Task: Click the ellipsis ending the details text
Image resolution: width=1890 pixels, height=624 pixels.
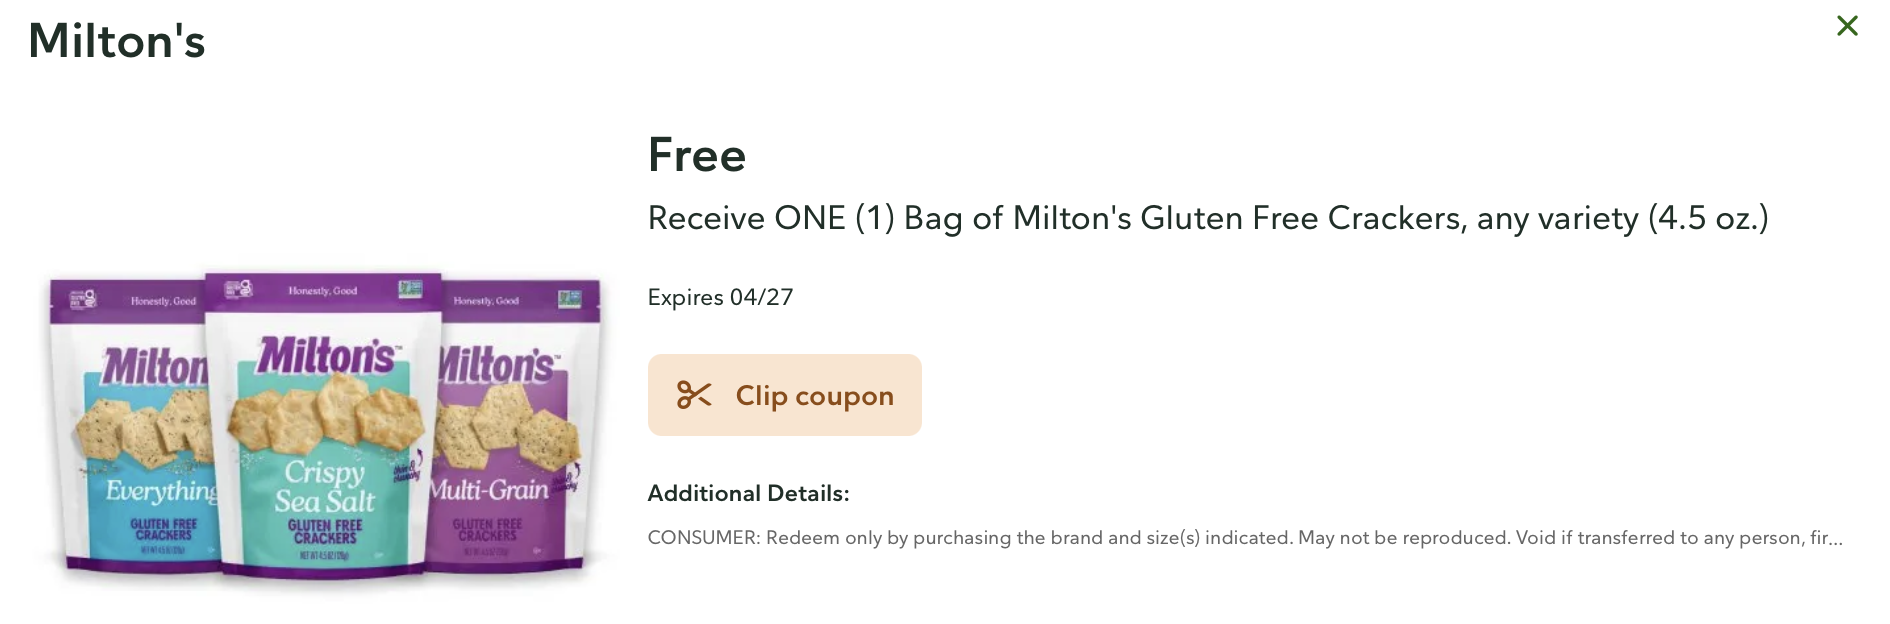Action: coord(1836,538)
